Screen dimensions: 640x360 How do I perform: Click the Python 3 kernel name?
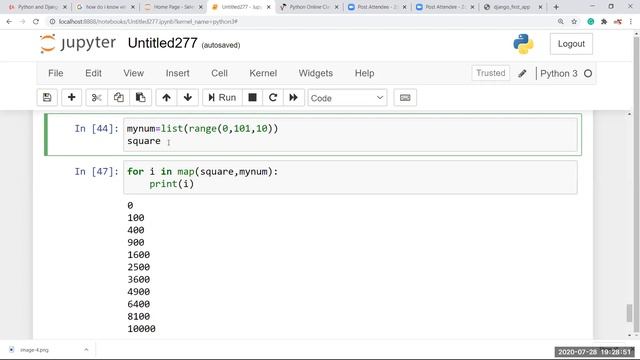(x=558, y=73)
